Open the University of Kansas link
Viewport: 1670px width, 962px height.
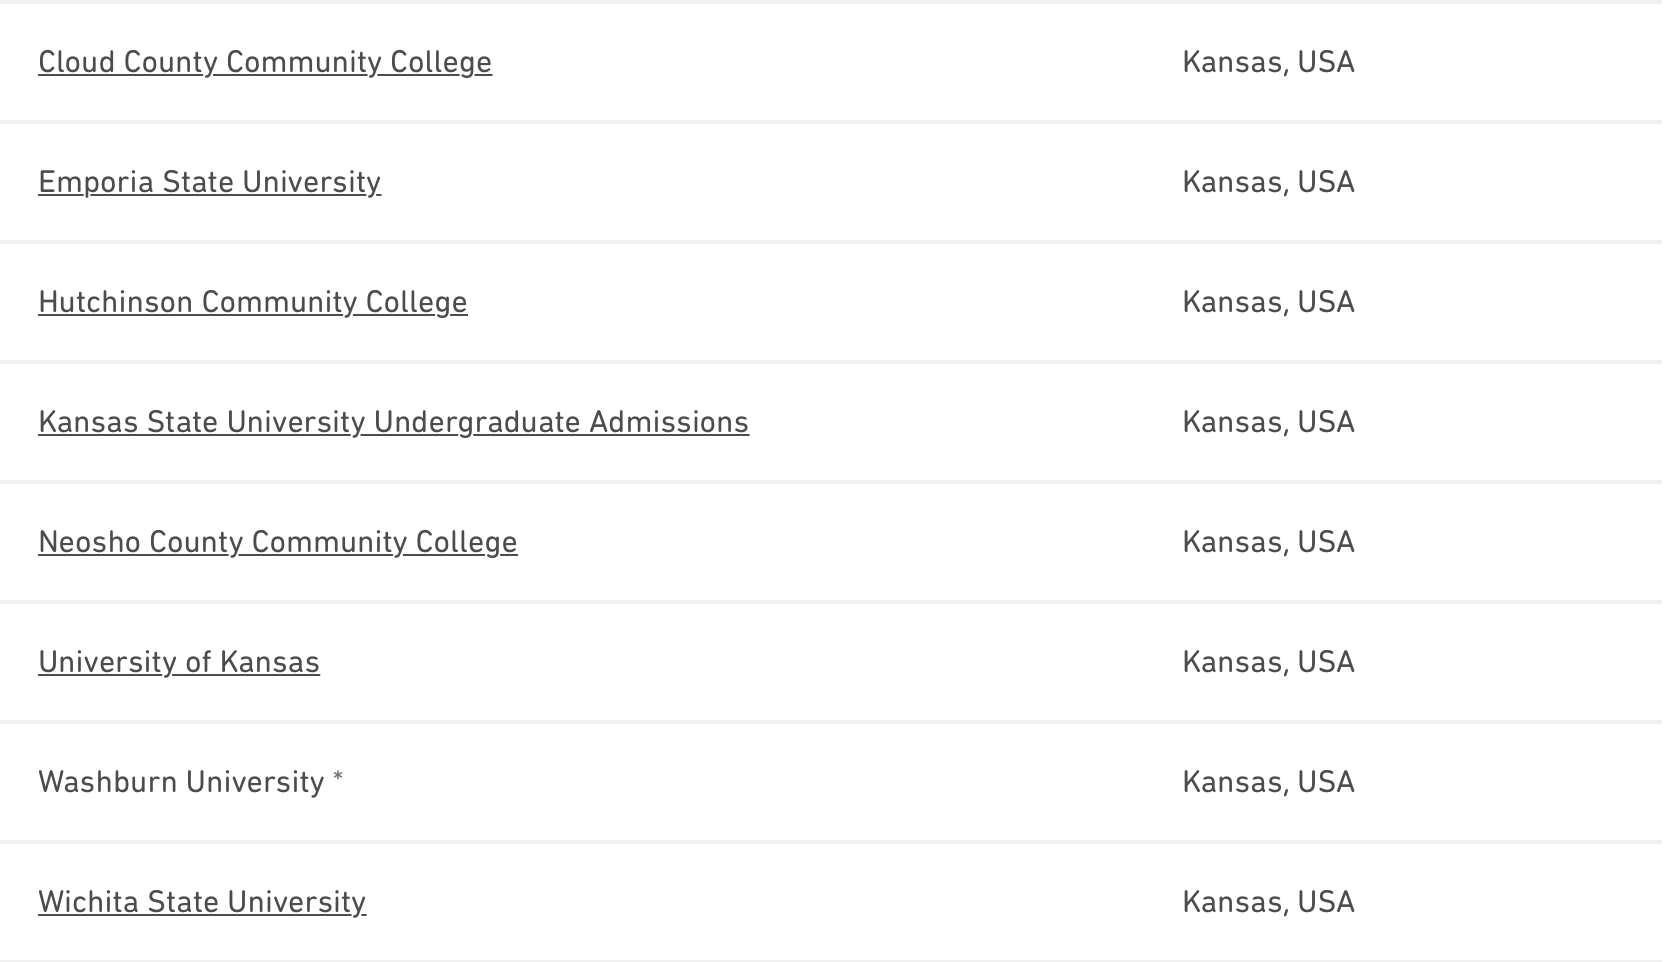[x=178, y=662]
